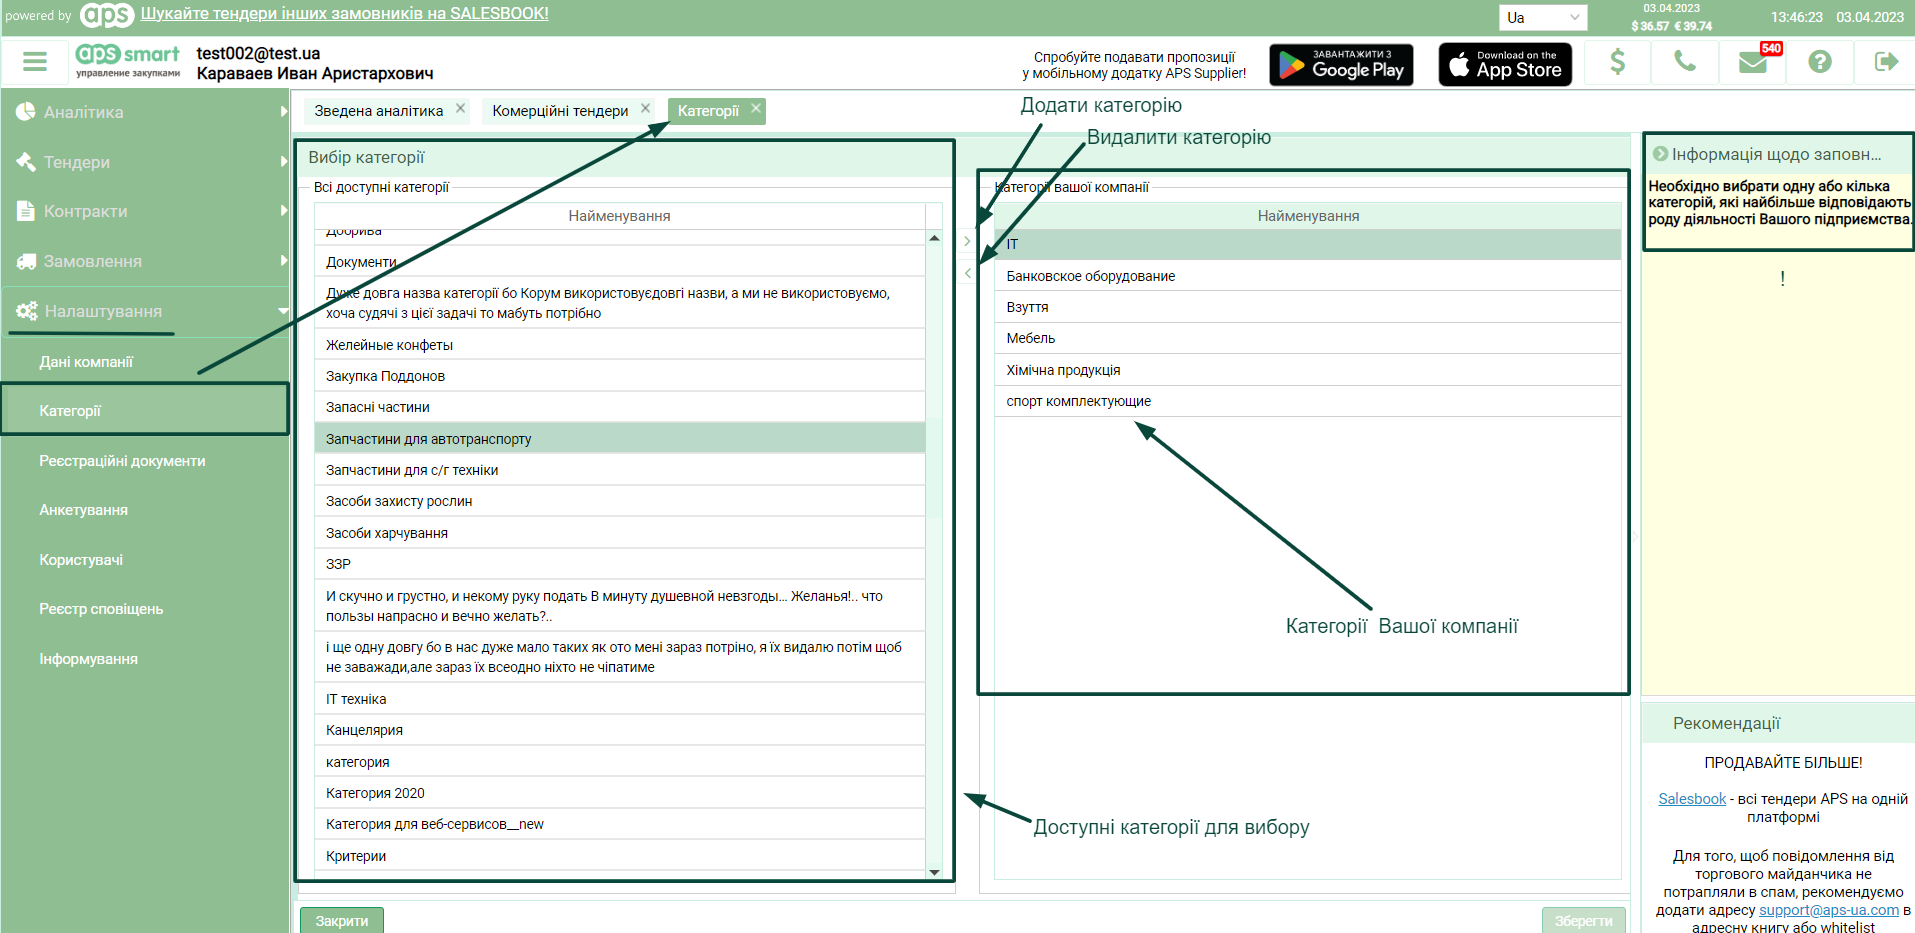Screen dimensions: 1915x933
Task: Click the available categories scrollbar up arrow
Action: [x=934, y=238]
